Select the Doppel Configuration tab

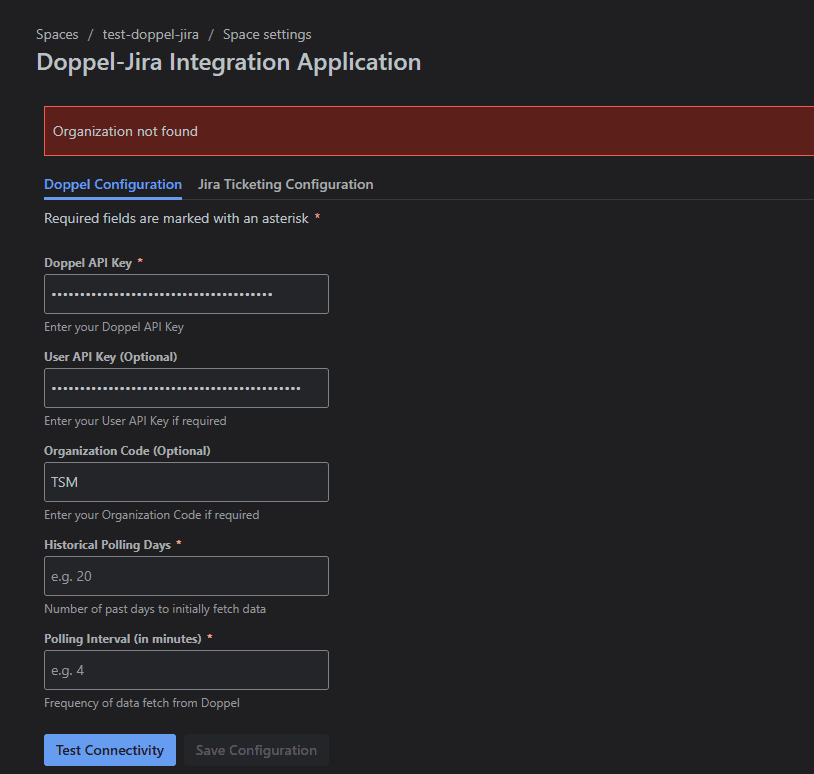(112, 184)
